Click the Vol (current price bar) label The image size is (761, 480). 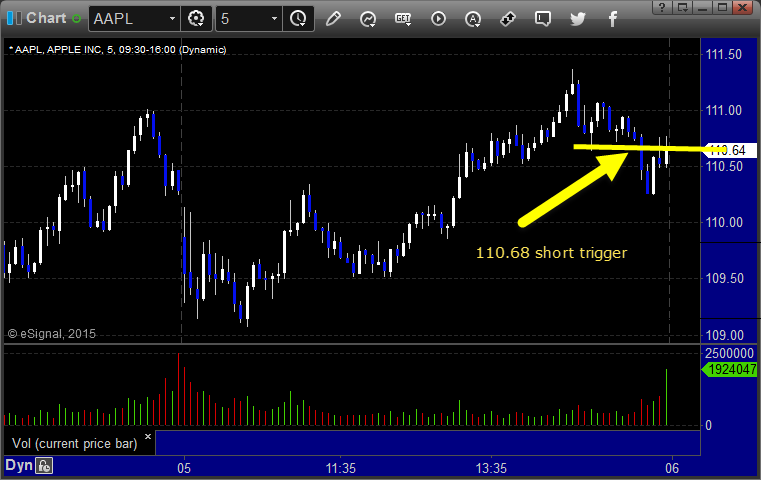click(75, 444)
